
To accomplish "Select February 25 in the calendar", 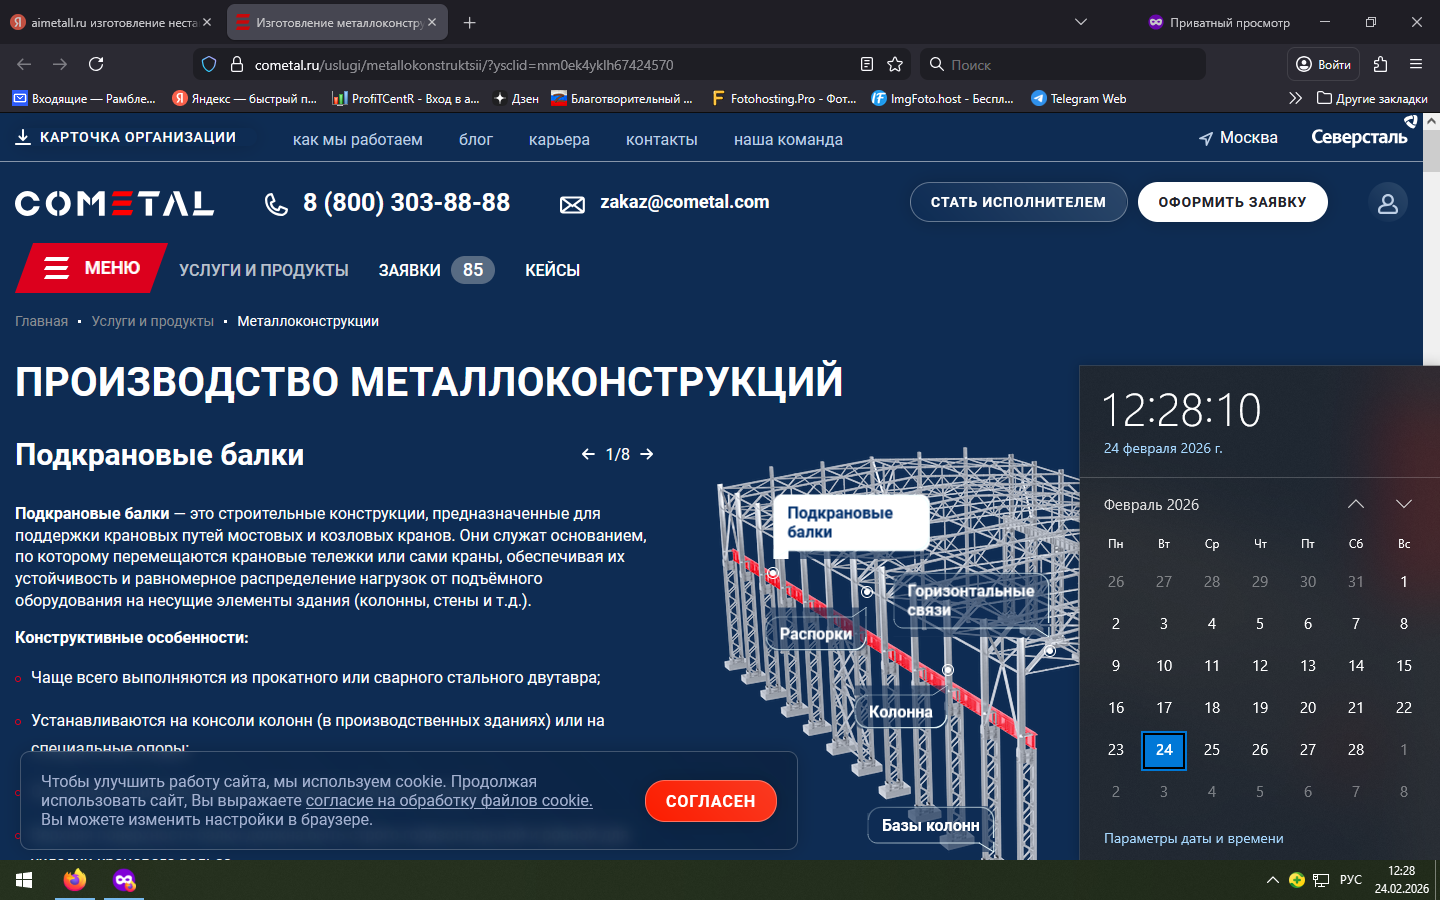I will pyautogui.click(x=1211, y=750).
